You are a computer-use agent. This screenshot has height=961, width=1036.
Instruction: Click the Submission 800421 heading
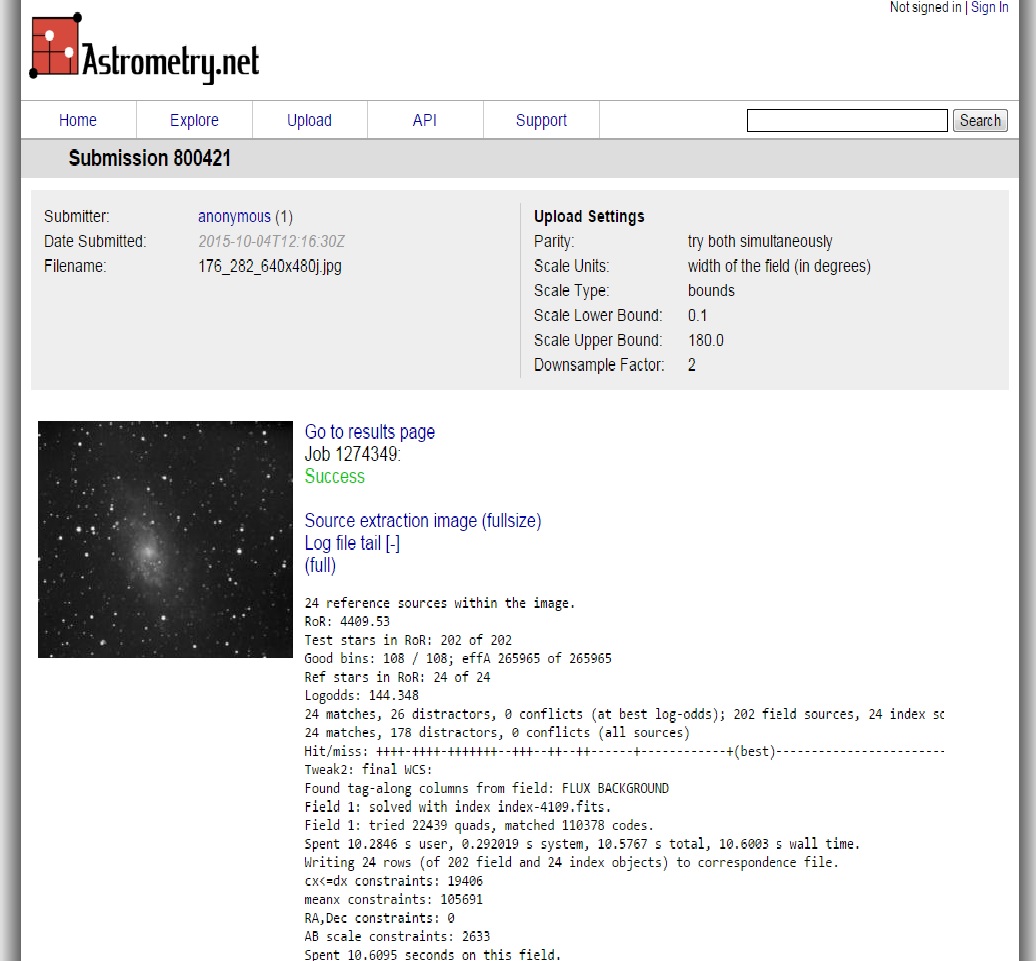[150, 159]
